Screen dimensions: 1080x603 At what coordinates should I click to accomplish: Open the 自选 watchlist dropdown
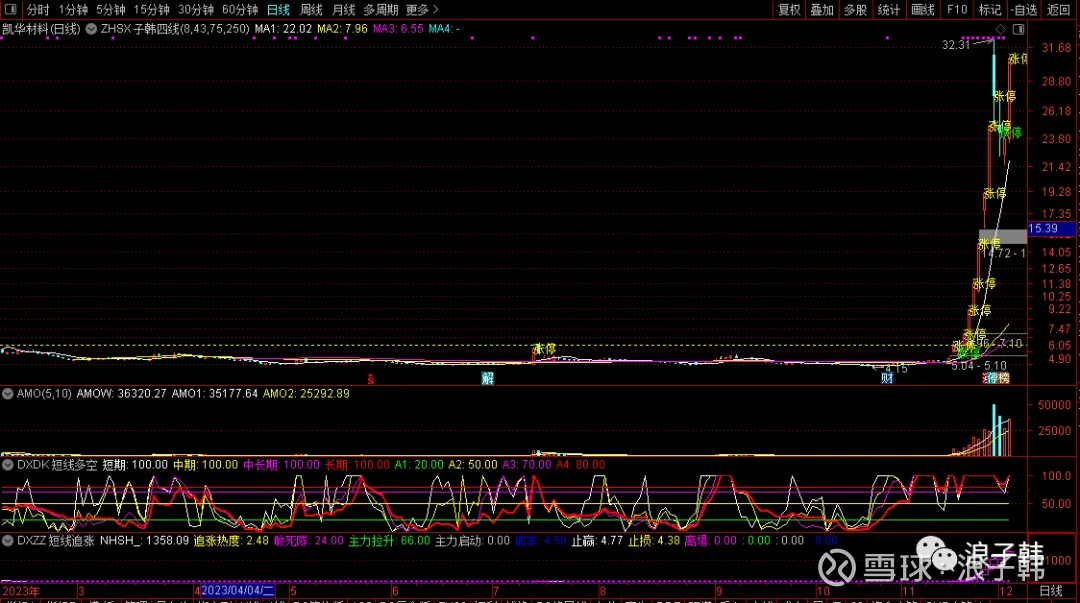tap(1024, 9)
